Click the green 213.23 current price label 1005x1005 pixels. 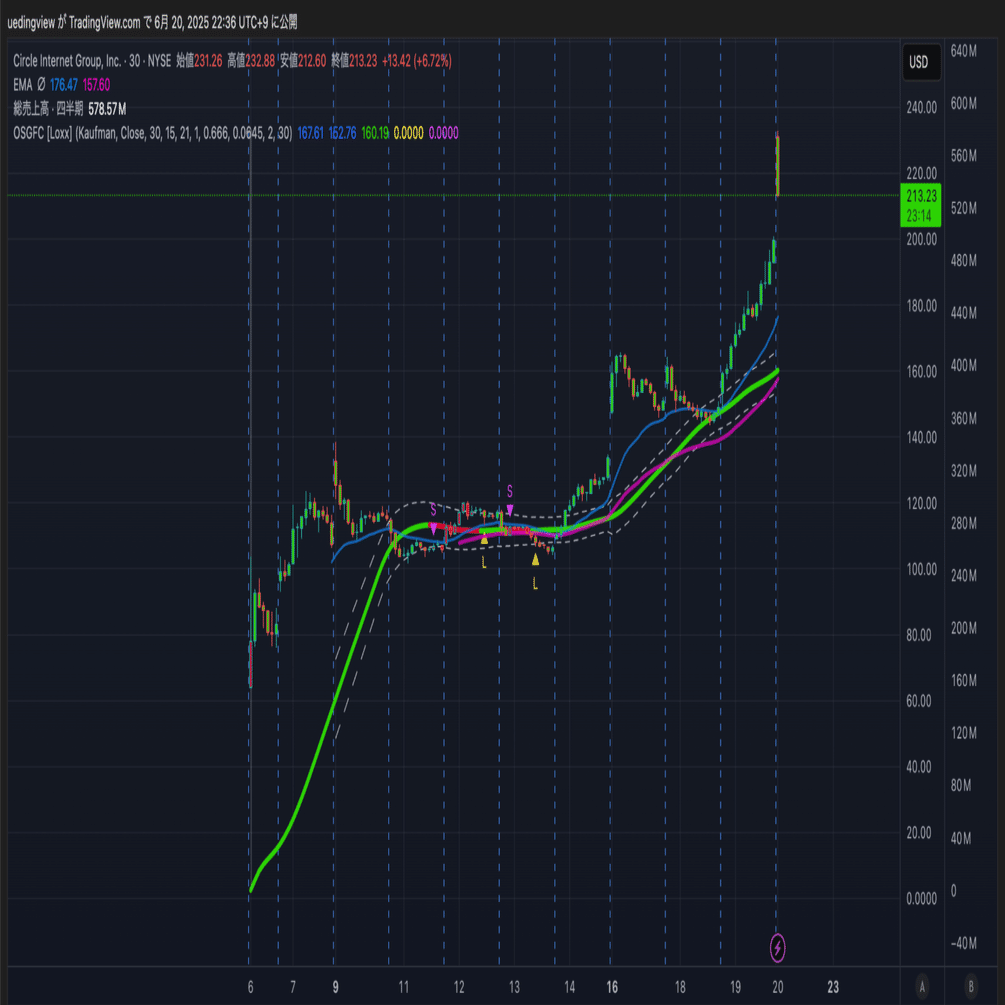(x=920, y=195)
